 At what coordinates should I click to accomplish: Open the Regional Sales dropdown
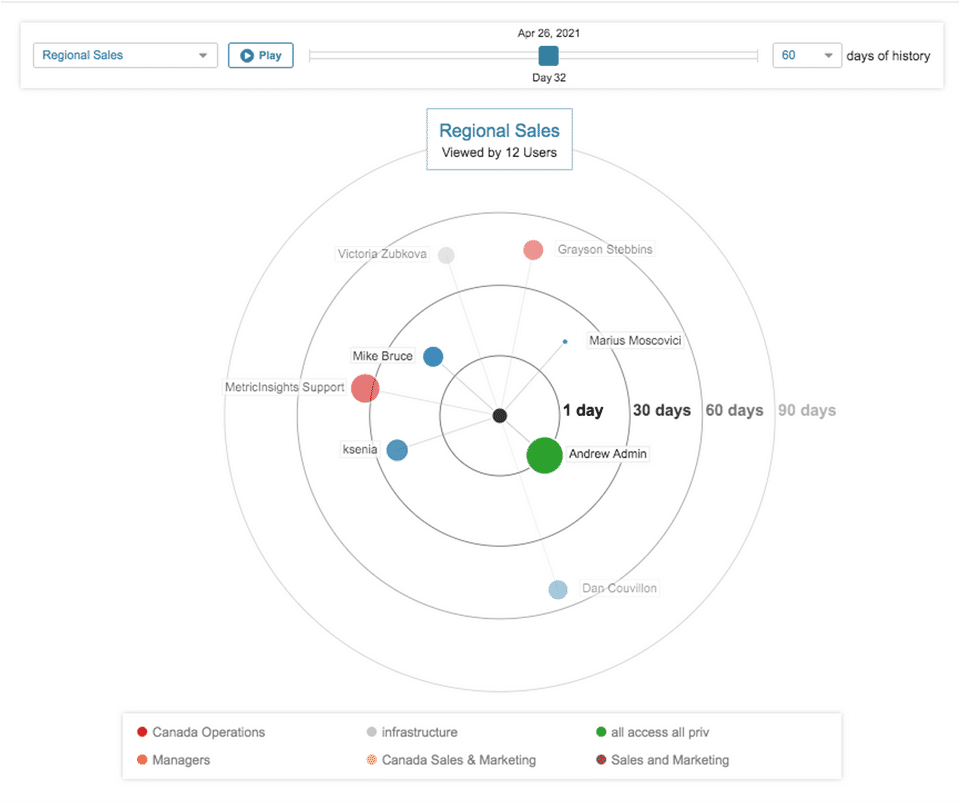point(125,55)
